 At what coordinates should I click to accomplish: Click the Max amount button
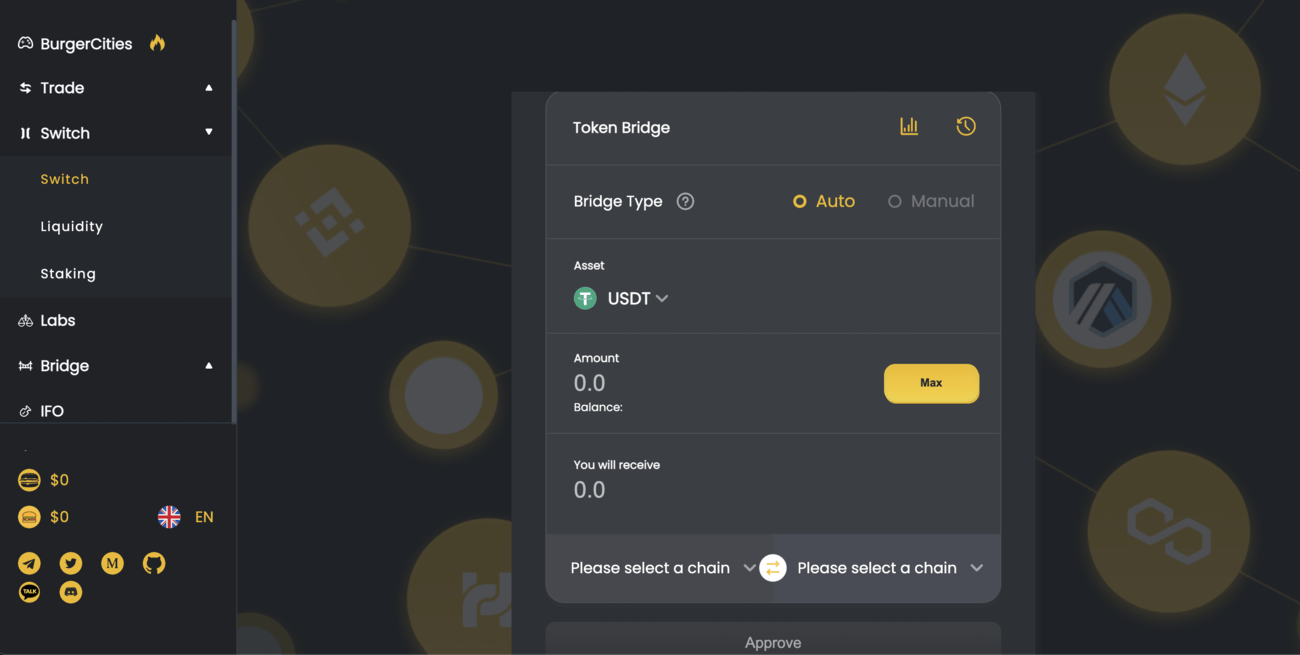point(931,383)
